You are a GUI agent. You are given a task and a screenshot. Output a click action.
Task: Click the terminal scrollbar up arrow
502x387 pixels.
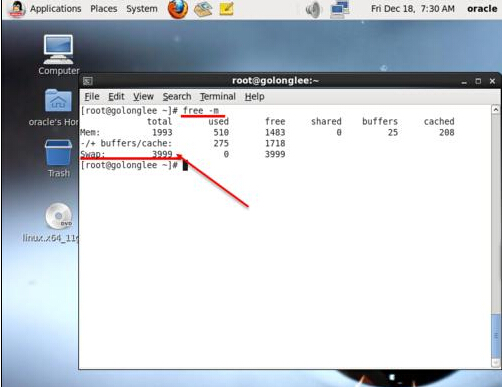click(x=496, y=110)
